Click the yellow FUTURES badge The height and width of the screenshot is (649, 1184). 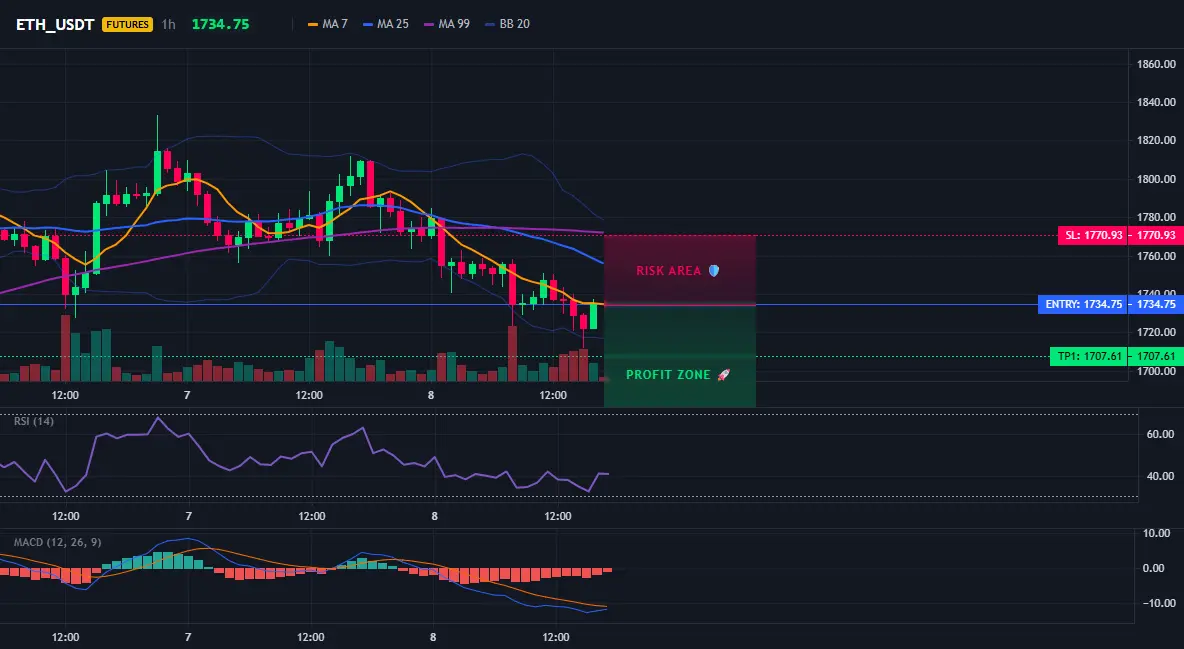coord(128,24)
